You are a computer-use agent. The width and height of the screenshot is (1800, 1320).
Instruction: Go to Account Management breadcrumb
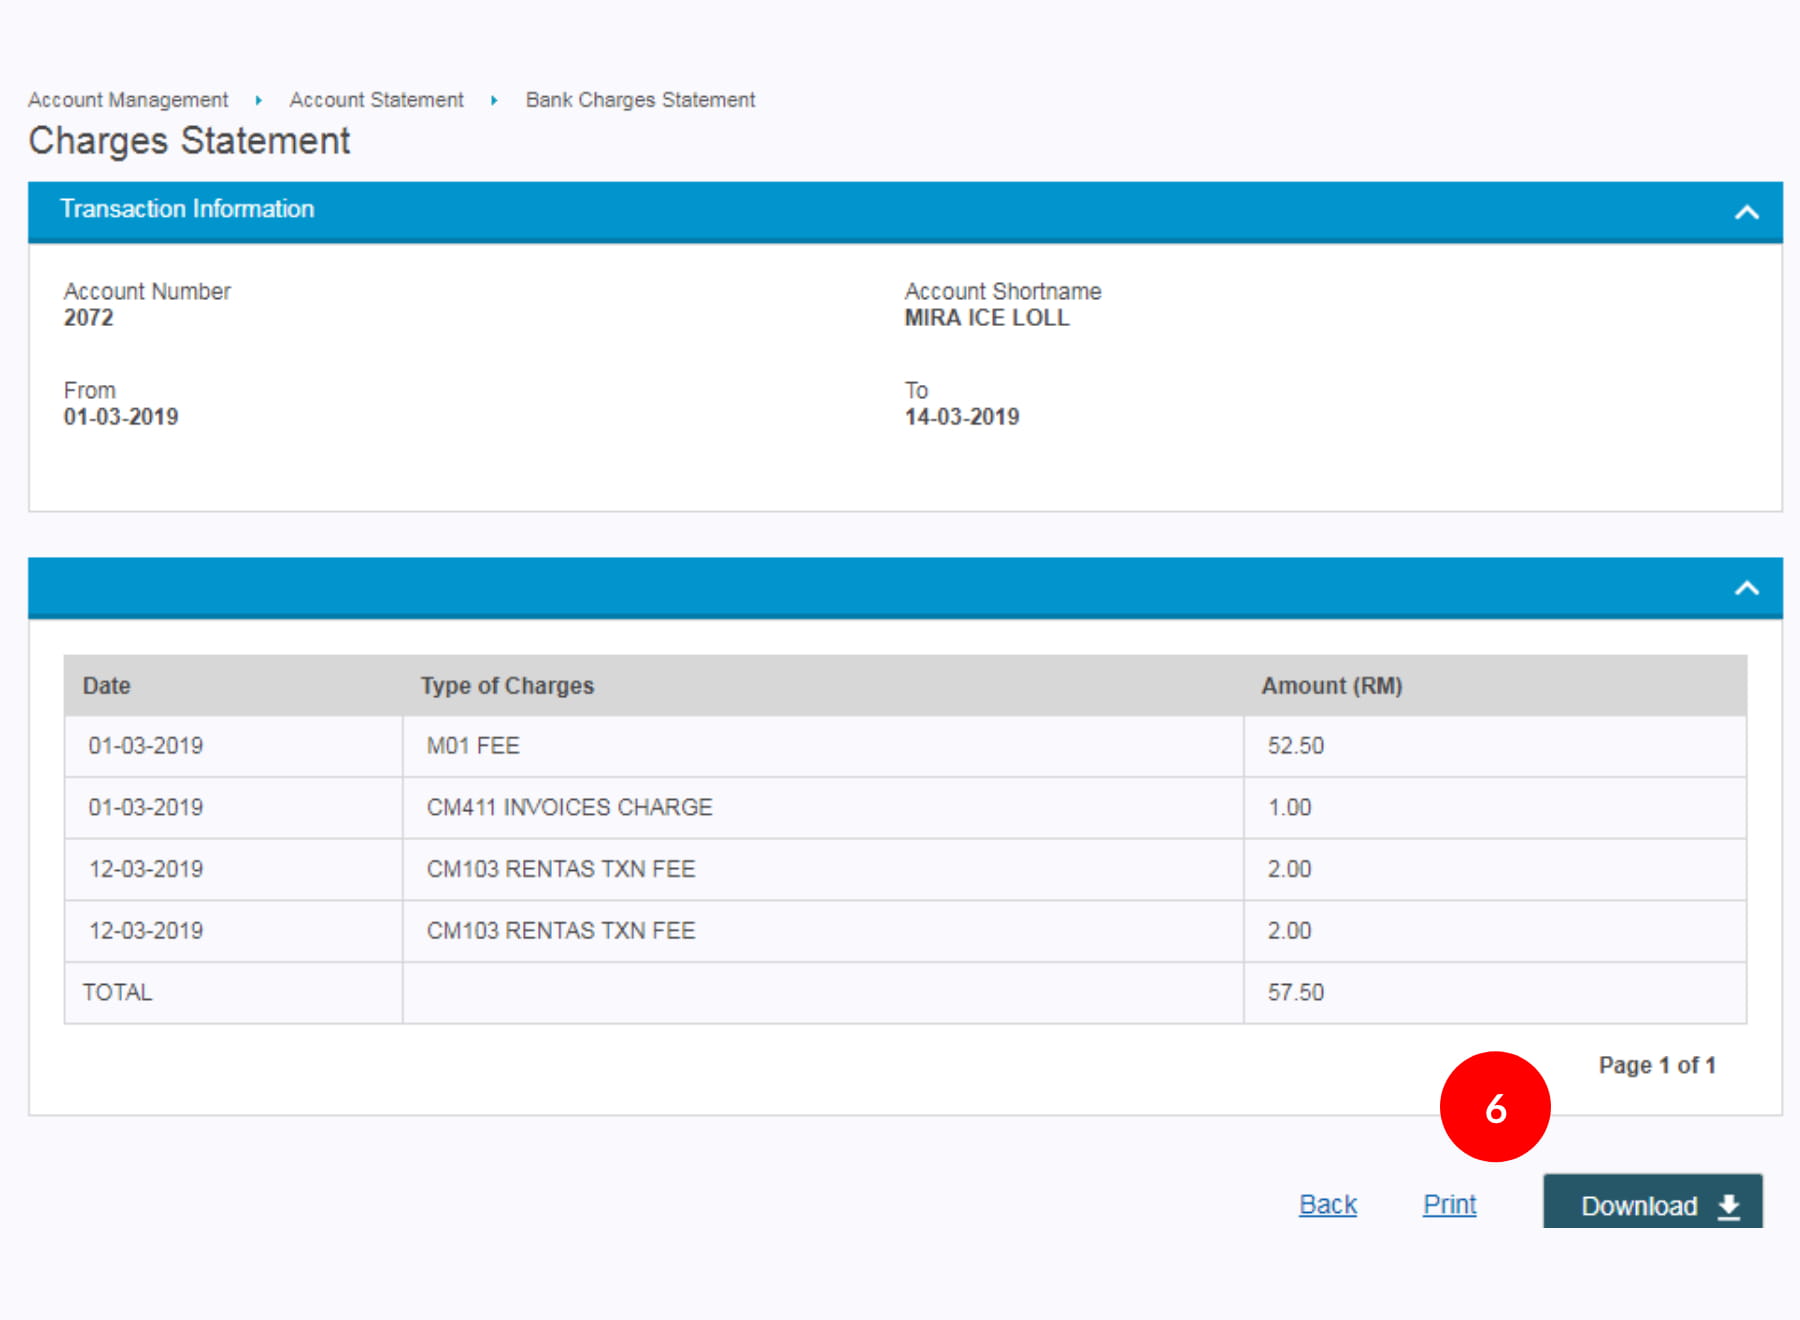pos(128,100)
